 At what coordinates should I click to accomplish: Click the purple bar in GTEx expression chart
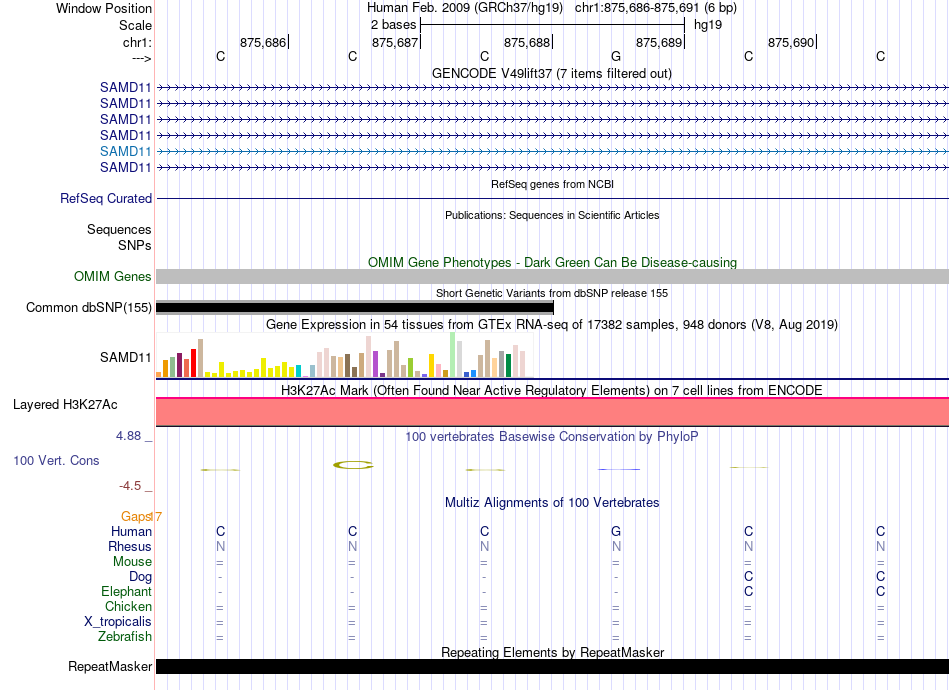pyautogui.click(x=376, y=364)
